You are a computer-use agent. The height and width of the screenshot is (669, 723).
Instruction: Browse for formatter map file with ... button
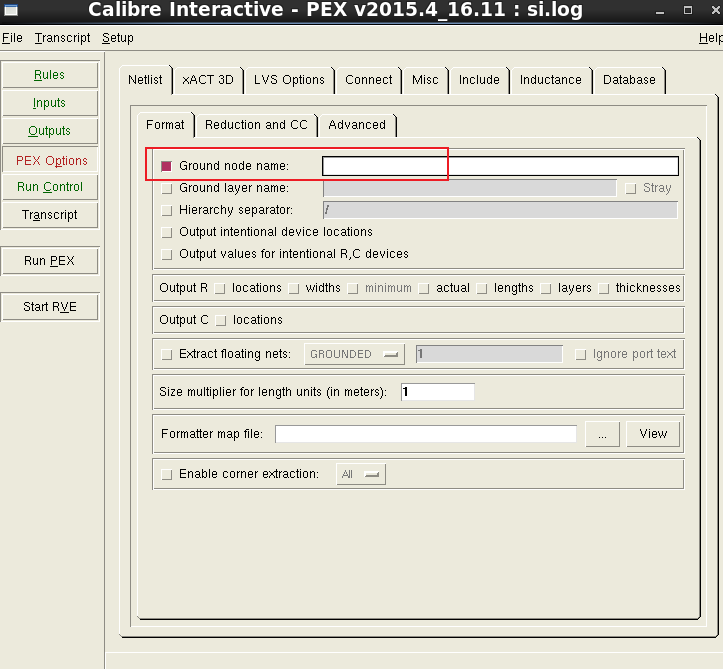(602, 434)
